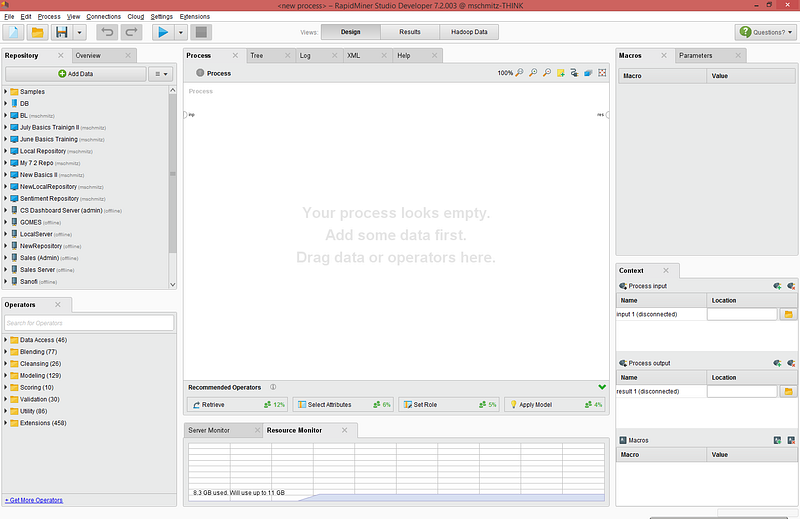Reset the process canvas zoom
Screen dimensions: 800x519
coord(519,73)
